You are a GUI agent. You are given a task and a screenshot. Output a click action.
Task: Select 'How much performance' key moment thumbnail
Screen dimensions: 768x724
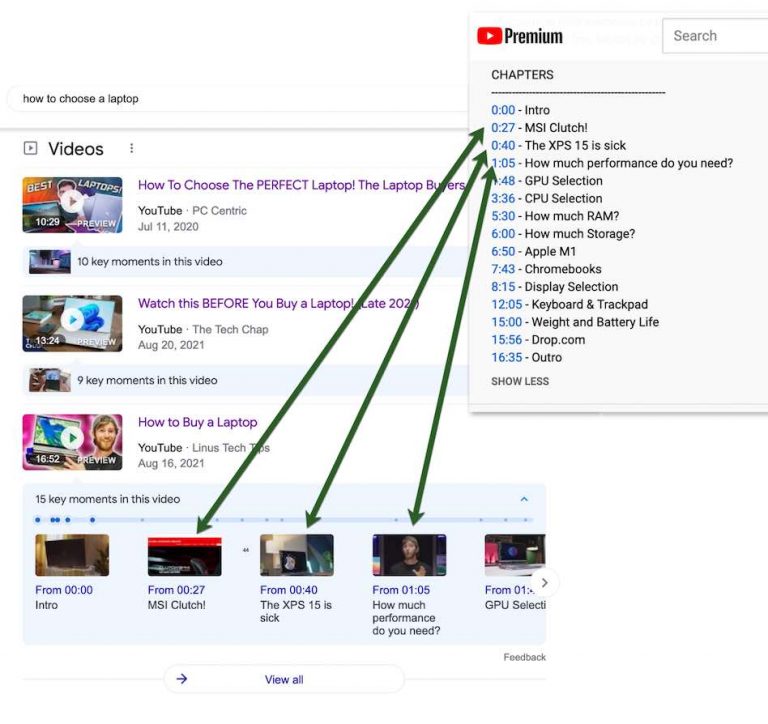409,555
